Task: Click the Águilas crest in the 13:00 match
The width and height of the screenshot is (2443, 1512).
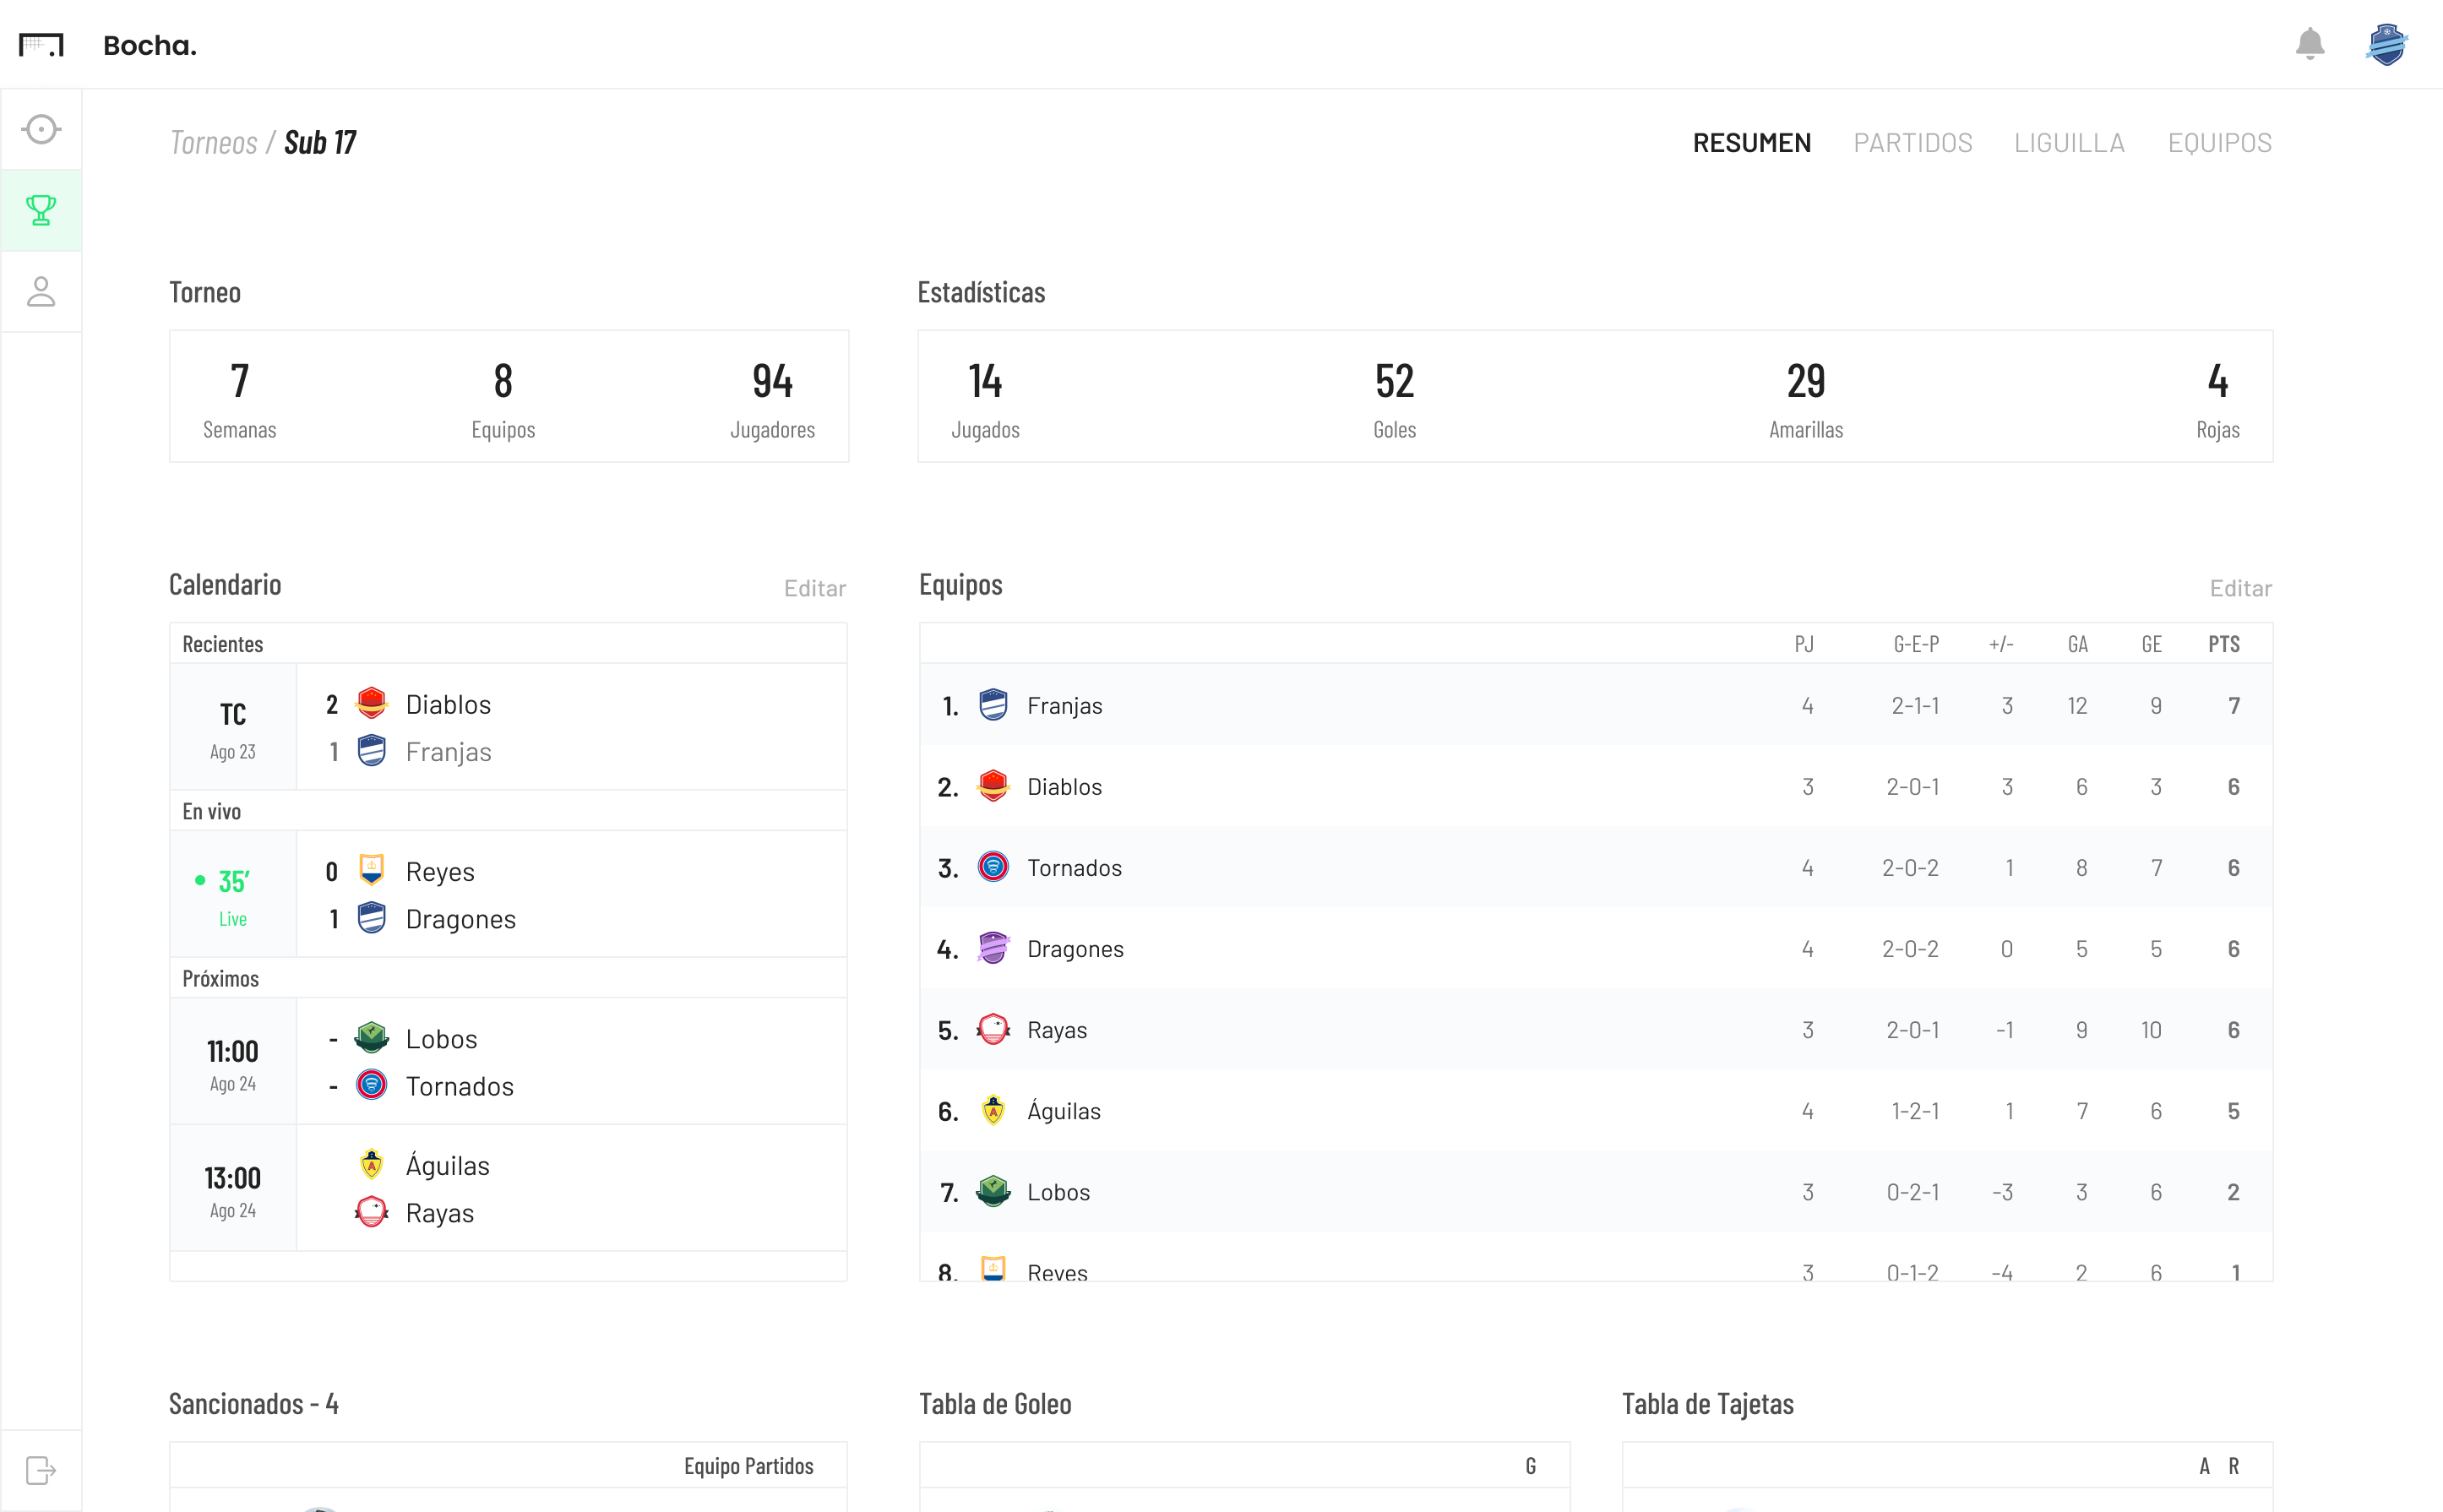Action: [371, 1165]
